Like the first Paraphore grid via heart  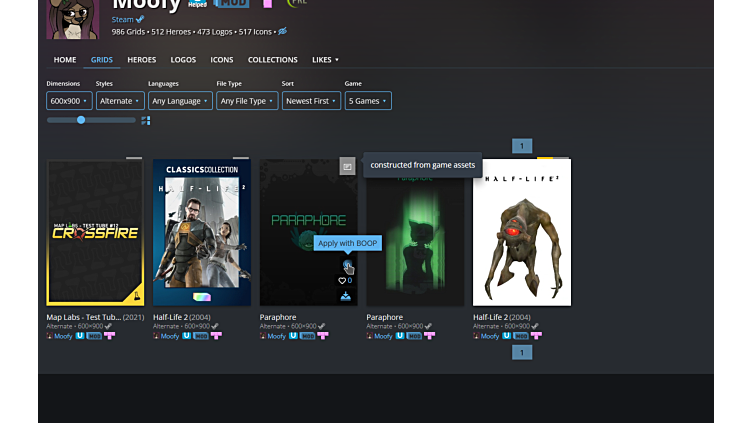point(342,281)
